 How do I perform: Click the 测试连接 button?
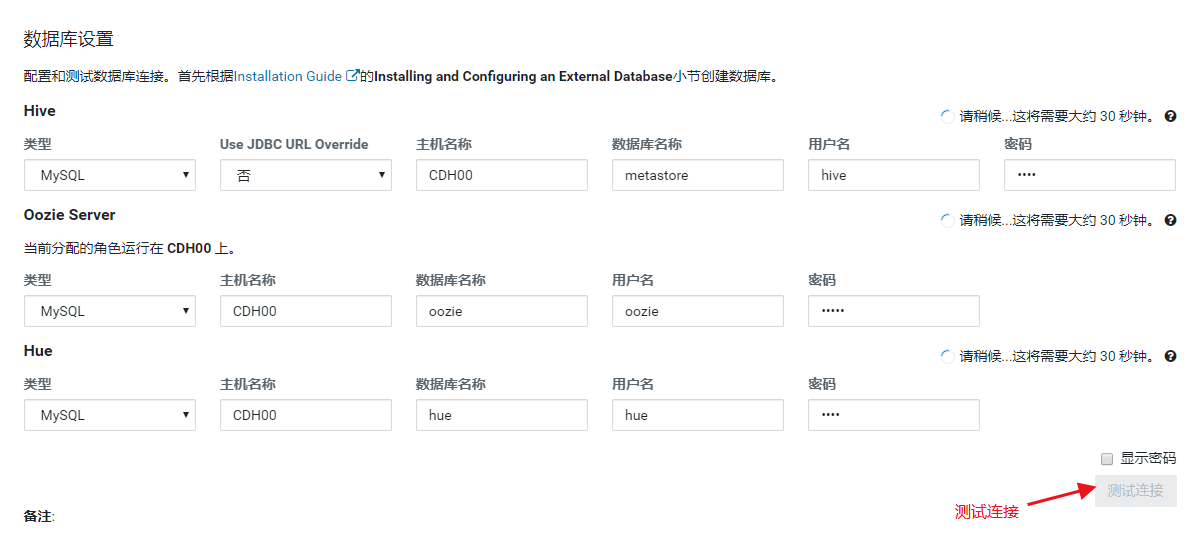pos(1135,491)
